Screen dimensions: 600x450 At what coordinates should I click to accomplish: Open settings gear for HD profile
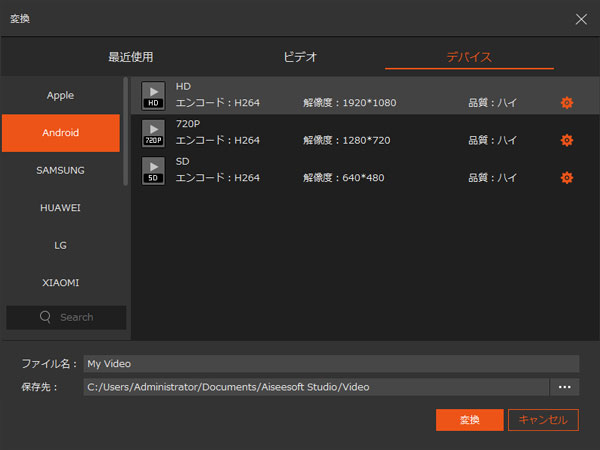tap(567, 103)
